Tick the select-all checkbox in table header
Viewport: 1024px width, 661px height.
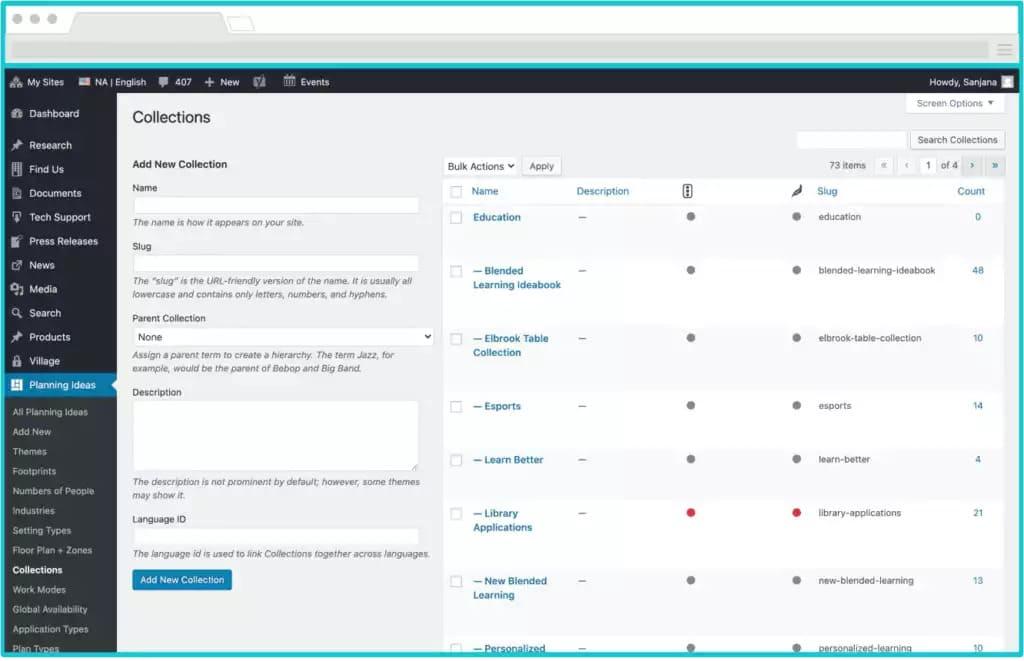click(456, 192)
